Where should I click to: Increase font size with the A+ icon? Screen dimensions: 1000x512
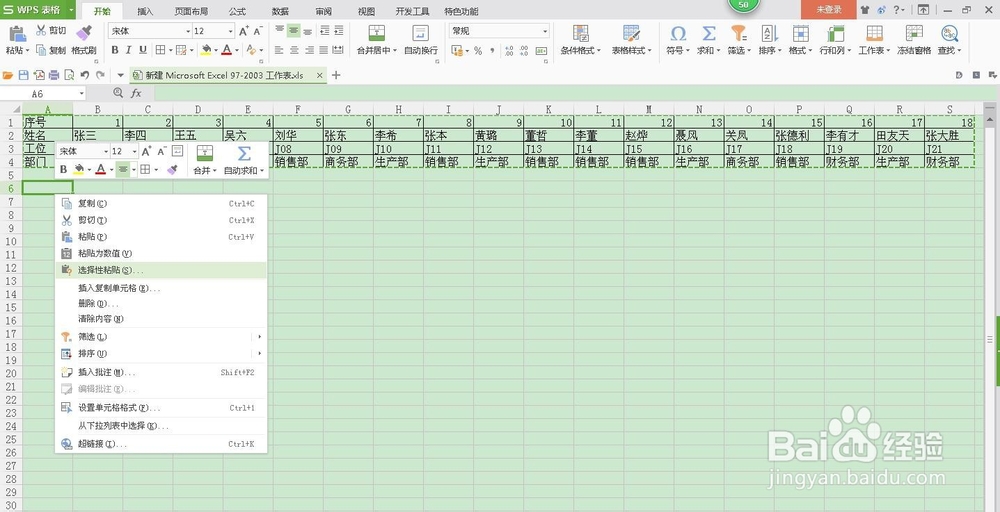(x=244, y=31)
